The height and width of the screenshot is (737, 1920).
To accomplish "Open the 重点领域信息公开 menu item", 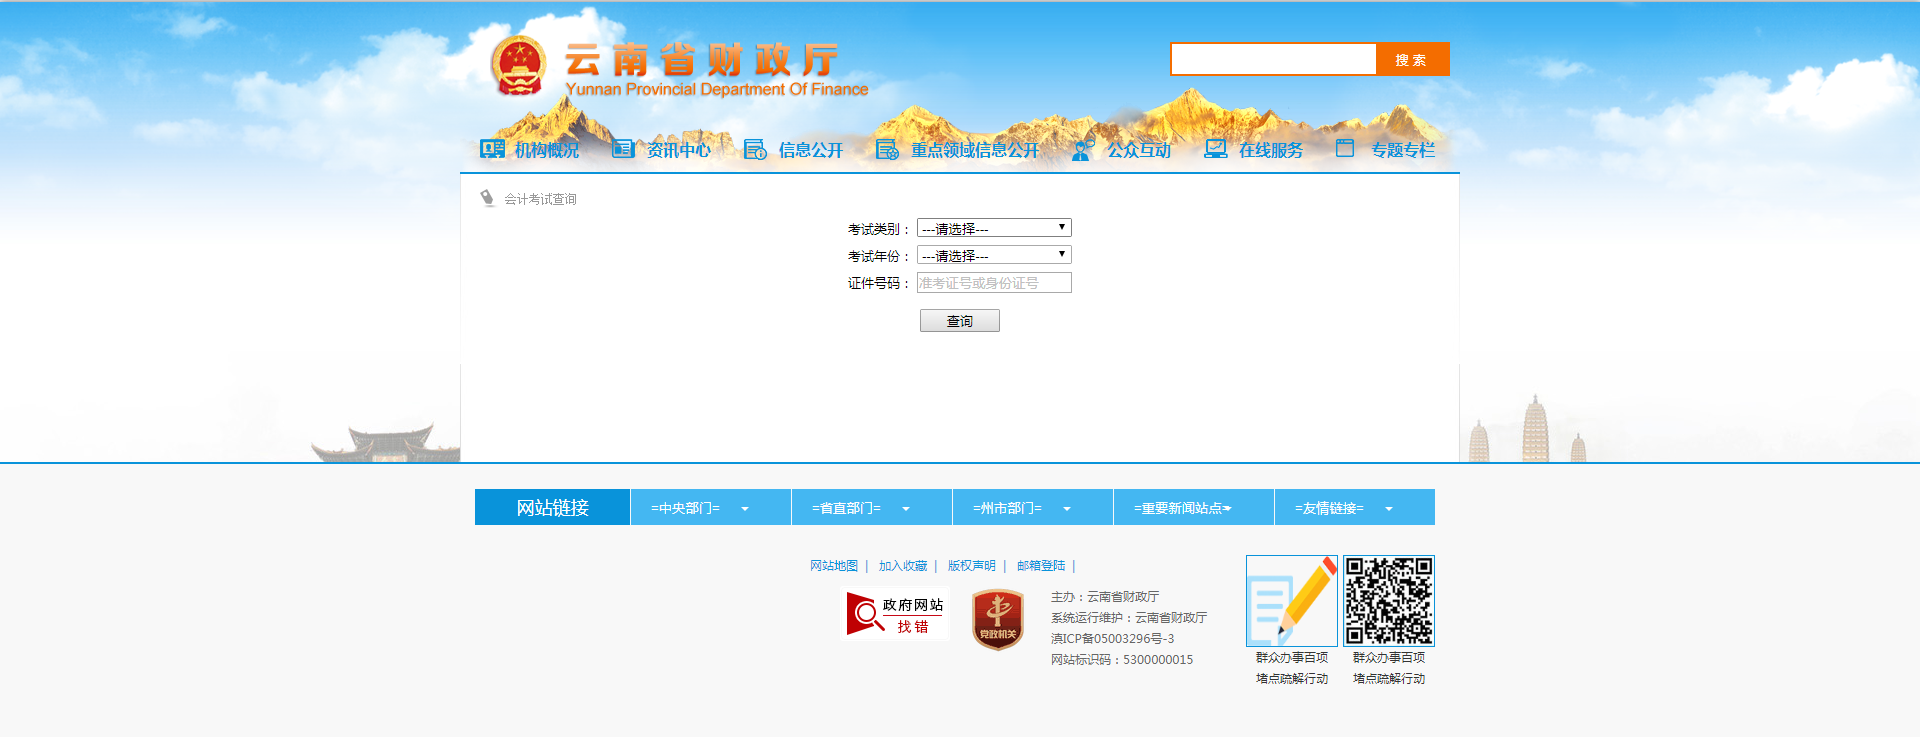I will coord(974,150).
